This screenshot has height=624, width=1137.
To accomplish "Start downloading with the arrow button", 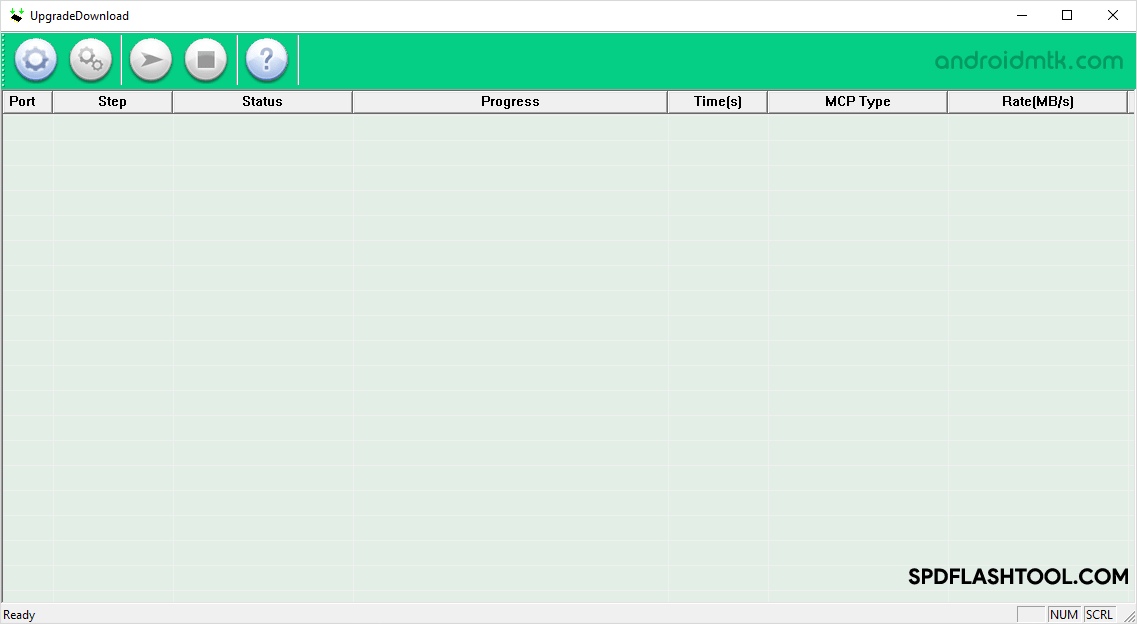I will 151,59.
